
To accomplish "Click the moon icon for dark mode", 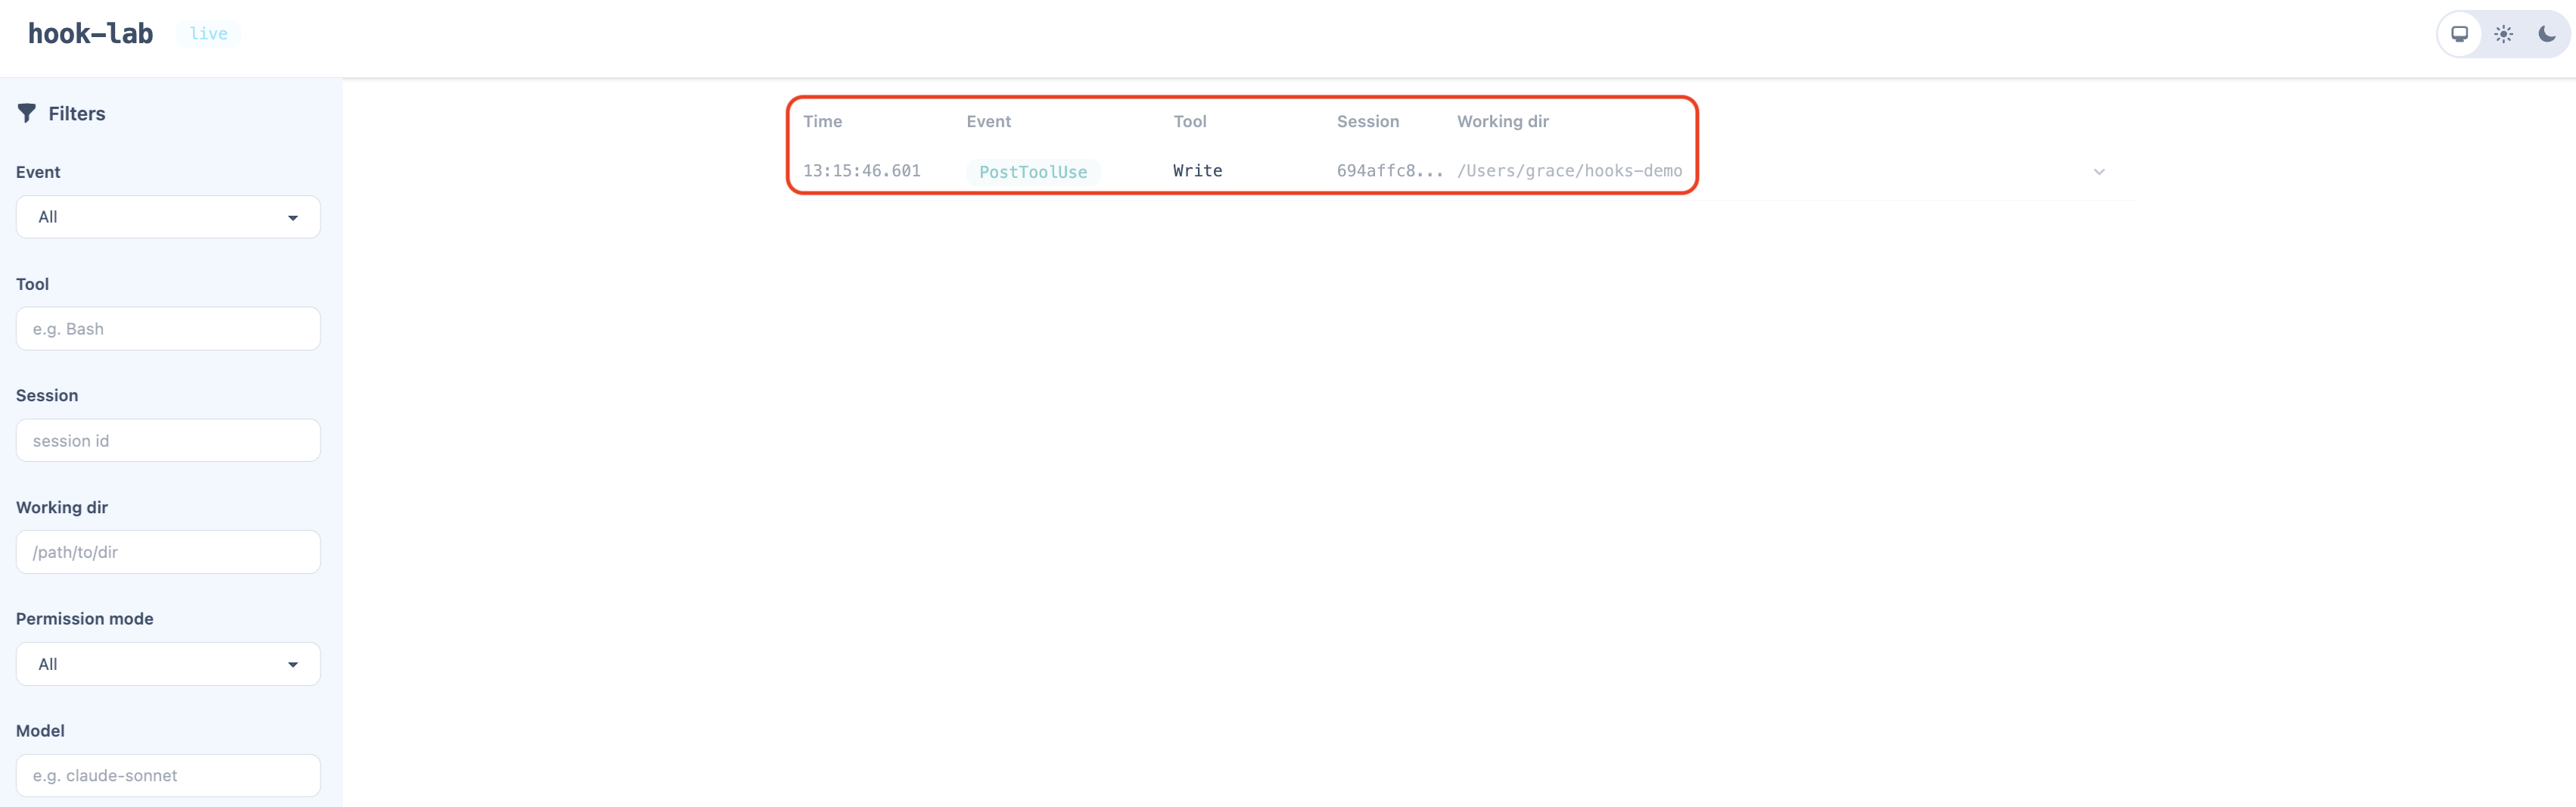I will click(2546, 33).
